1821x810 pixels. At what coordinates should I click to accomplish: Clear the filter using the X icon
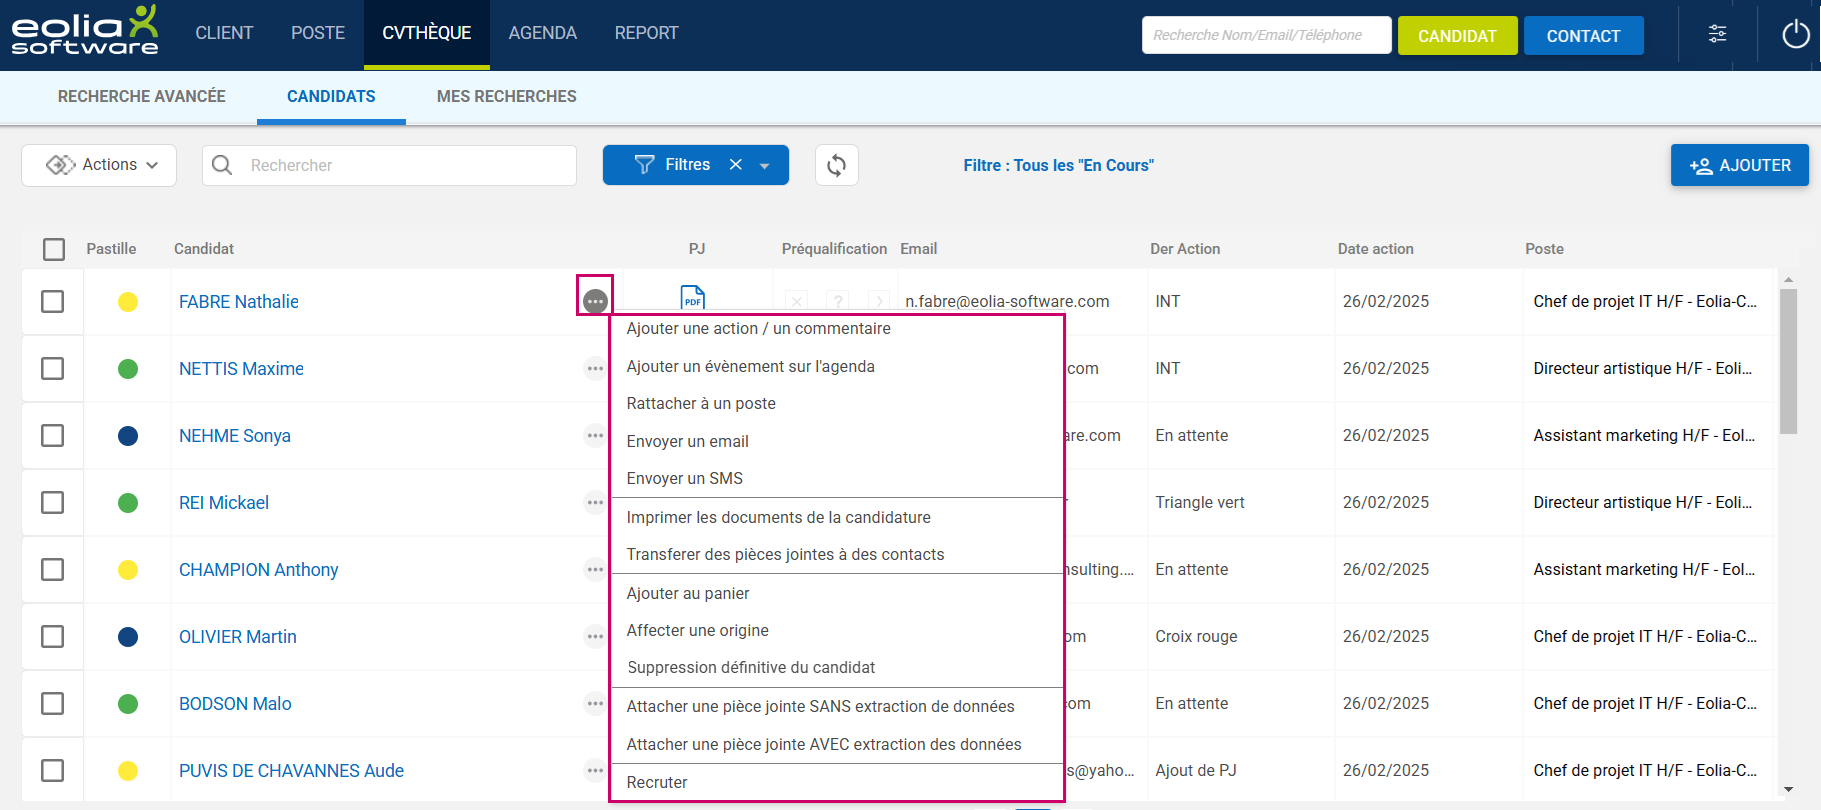(x=736, y=165)
